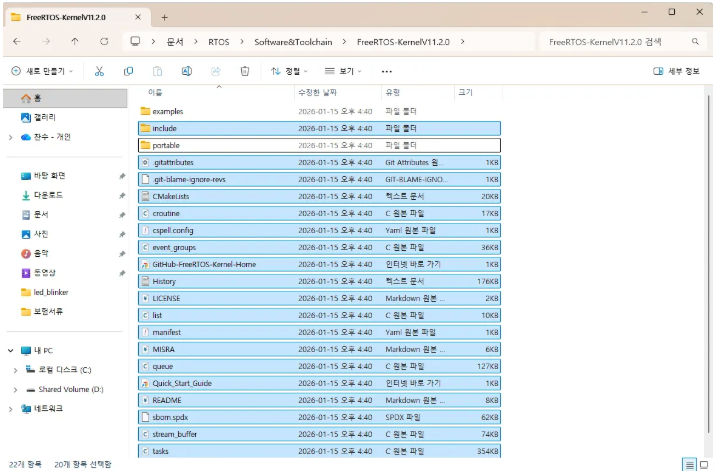Switch to large thumbnails view in status bar
714x474 pixels.
point(704,464)
